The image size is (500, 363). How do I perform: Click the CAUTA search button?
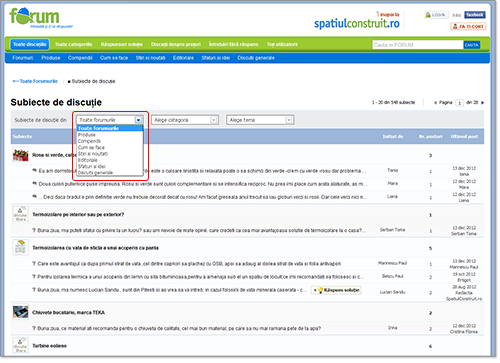tap(472, 45)
